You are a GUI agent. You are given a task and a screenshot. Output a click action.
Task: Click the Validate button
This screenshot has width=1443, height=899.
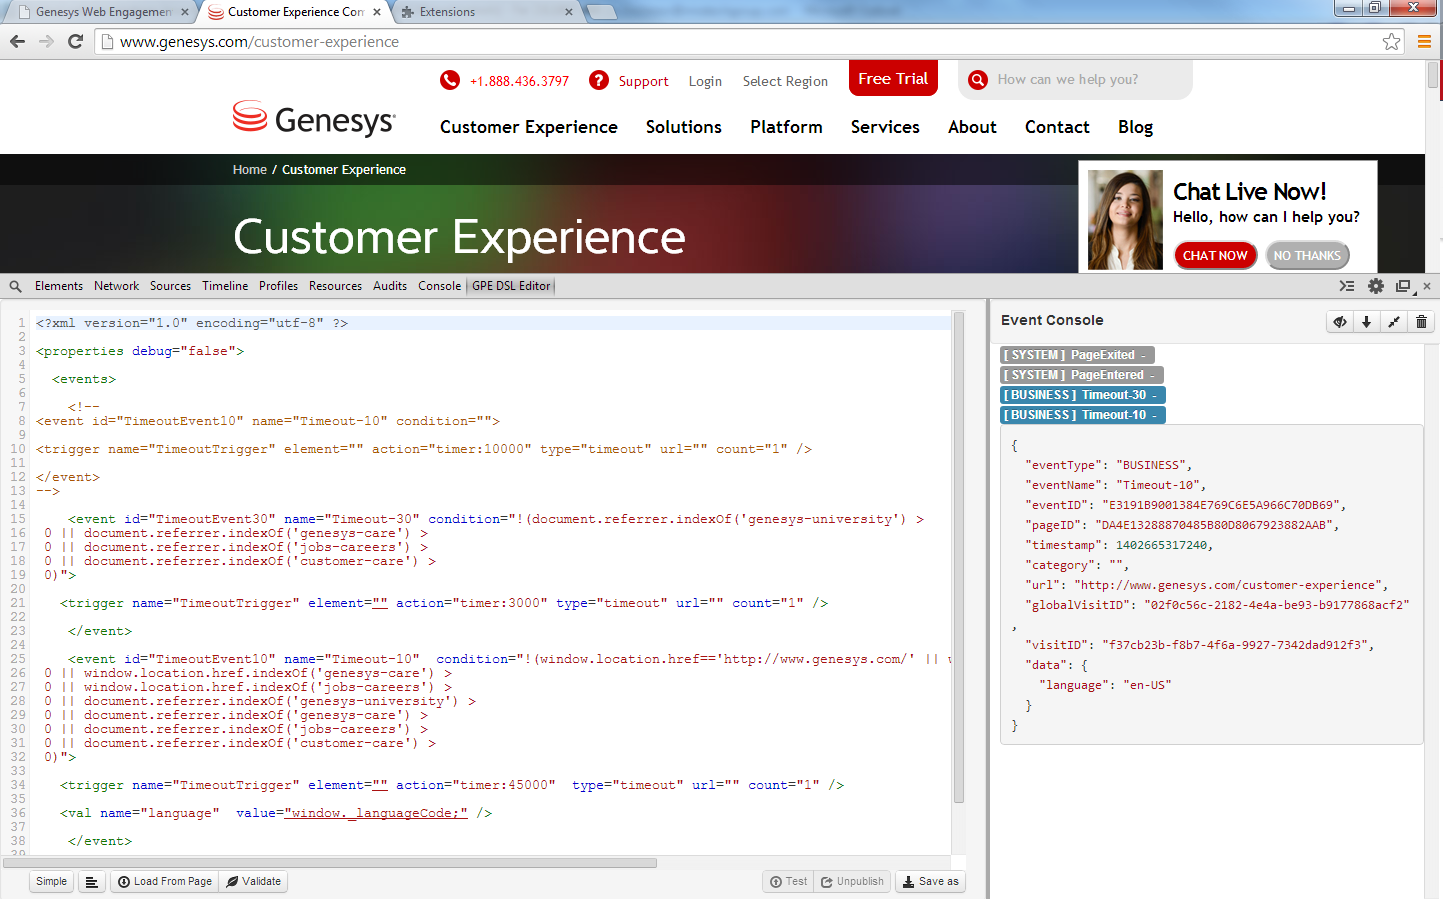[254, 882]
